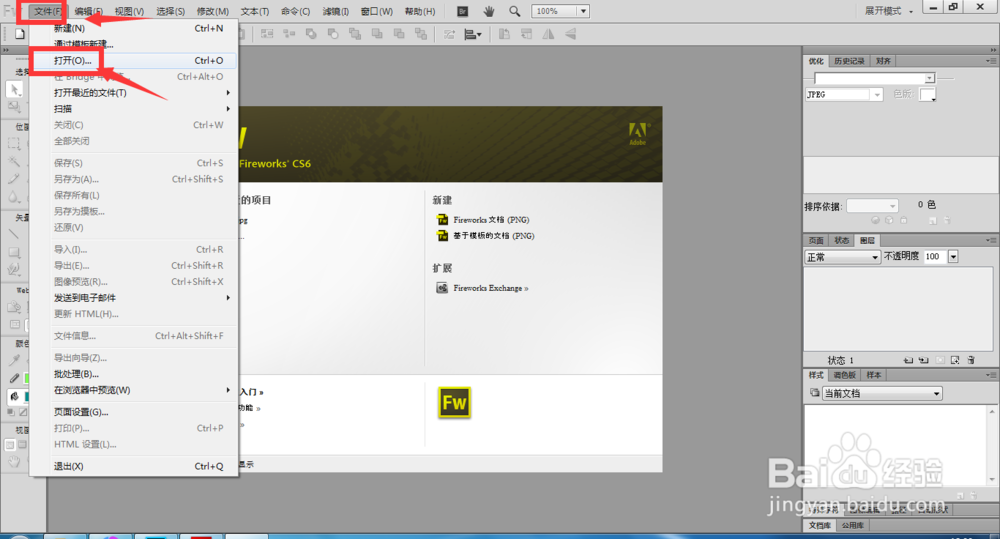The image size is (1000, 539).
Task: Switch to the 页面 tab
Action: point(816,240)
